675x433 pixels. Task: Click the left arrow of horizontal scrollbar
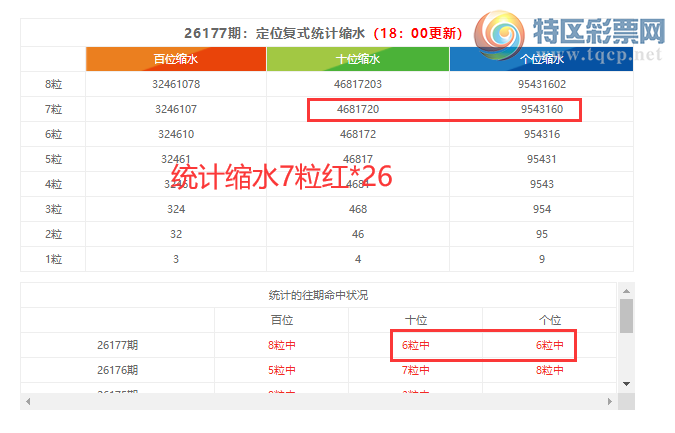28,402
